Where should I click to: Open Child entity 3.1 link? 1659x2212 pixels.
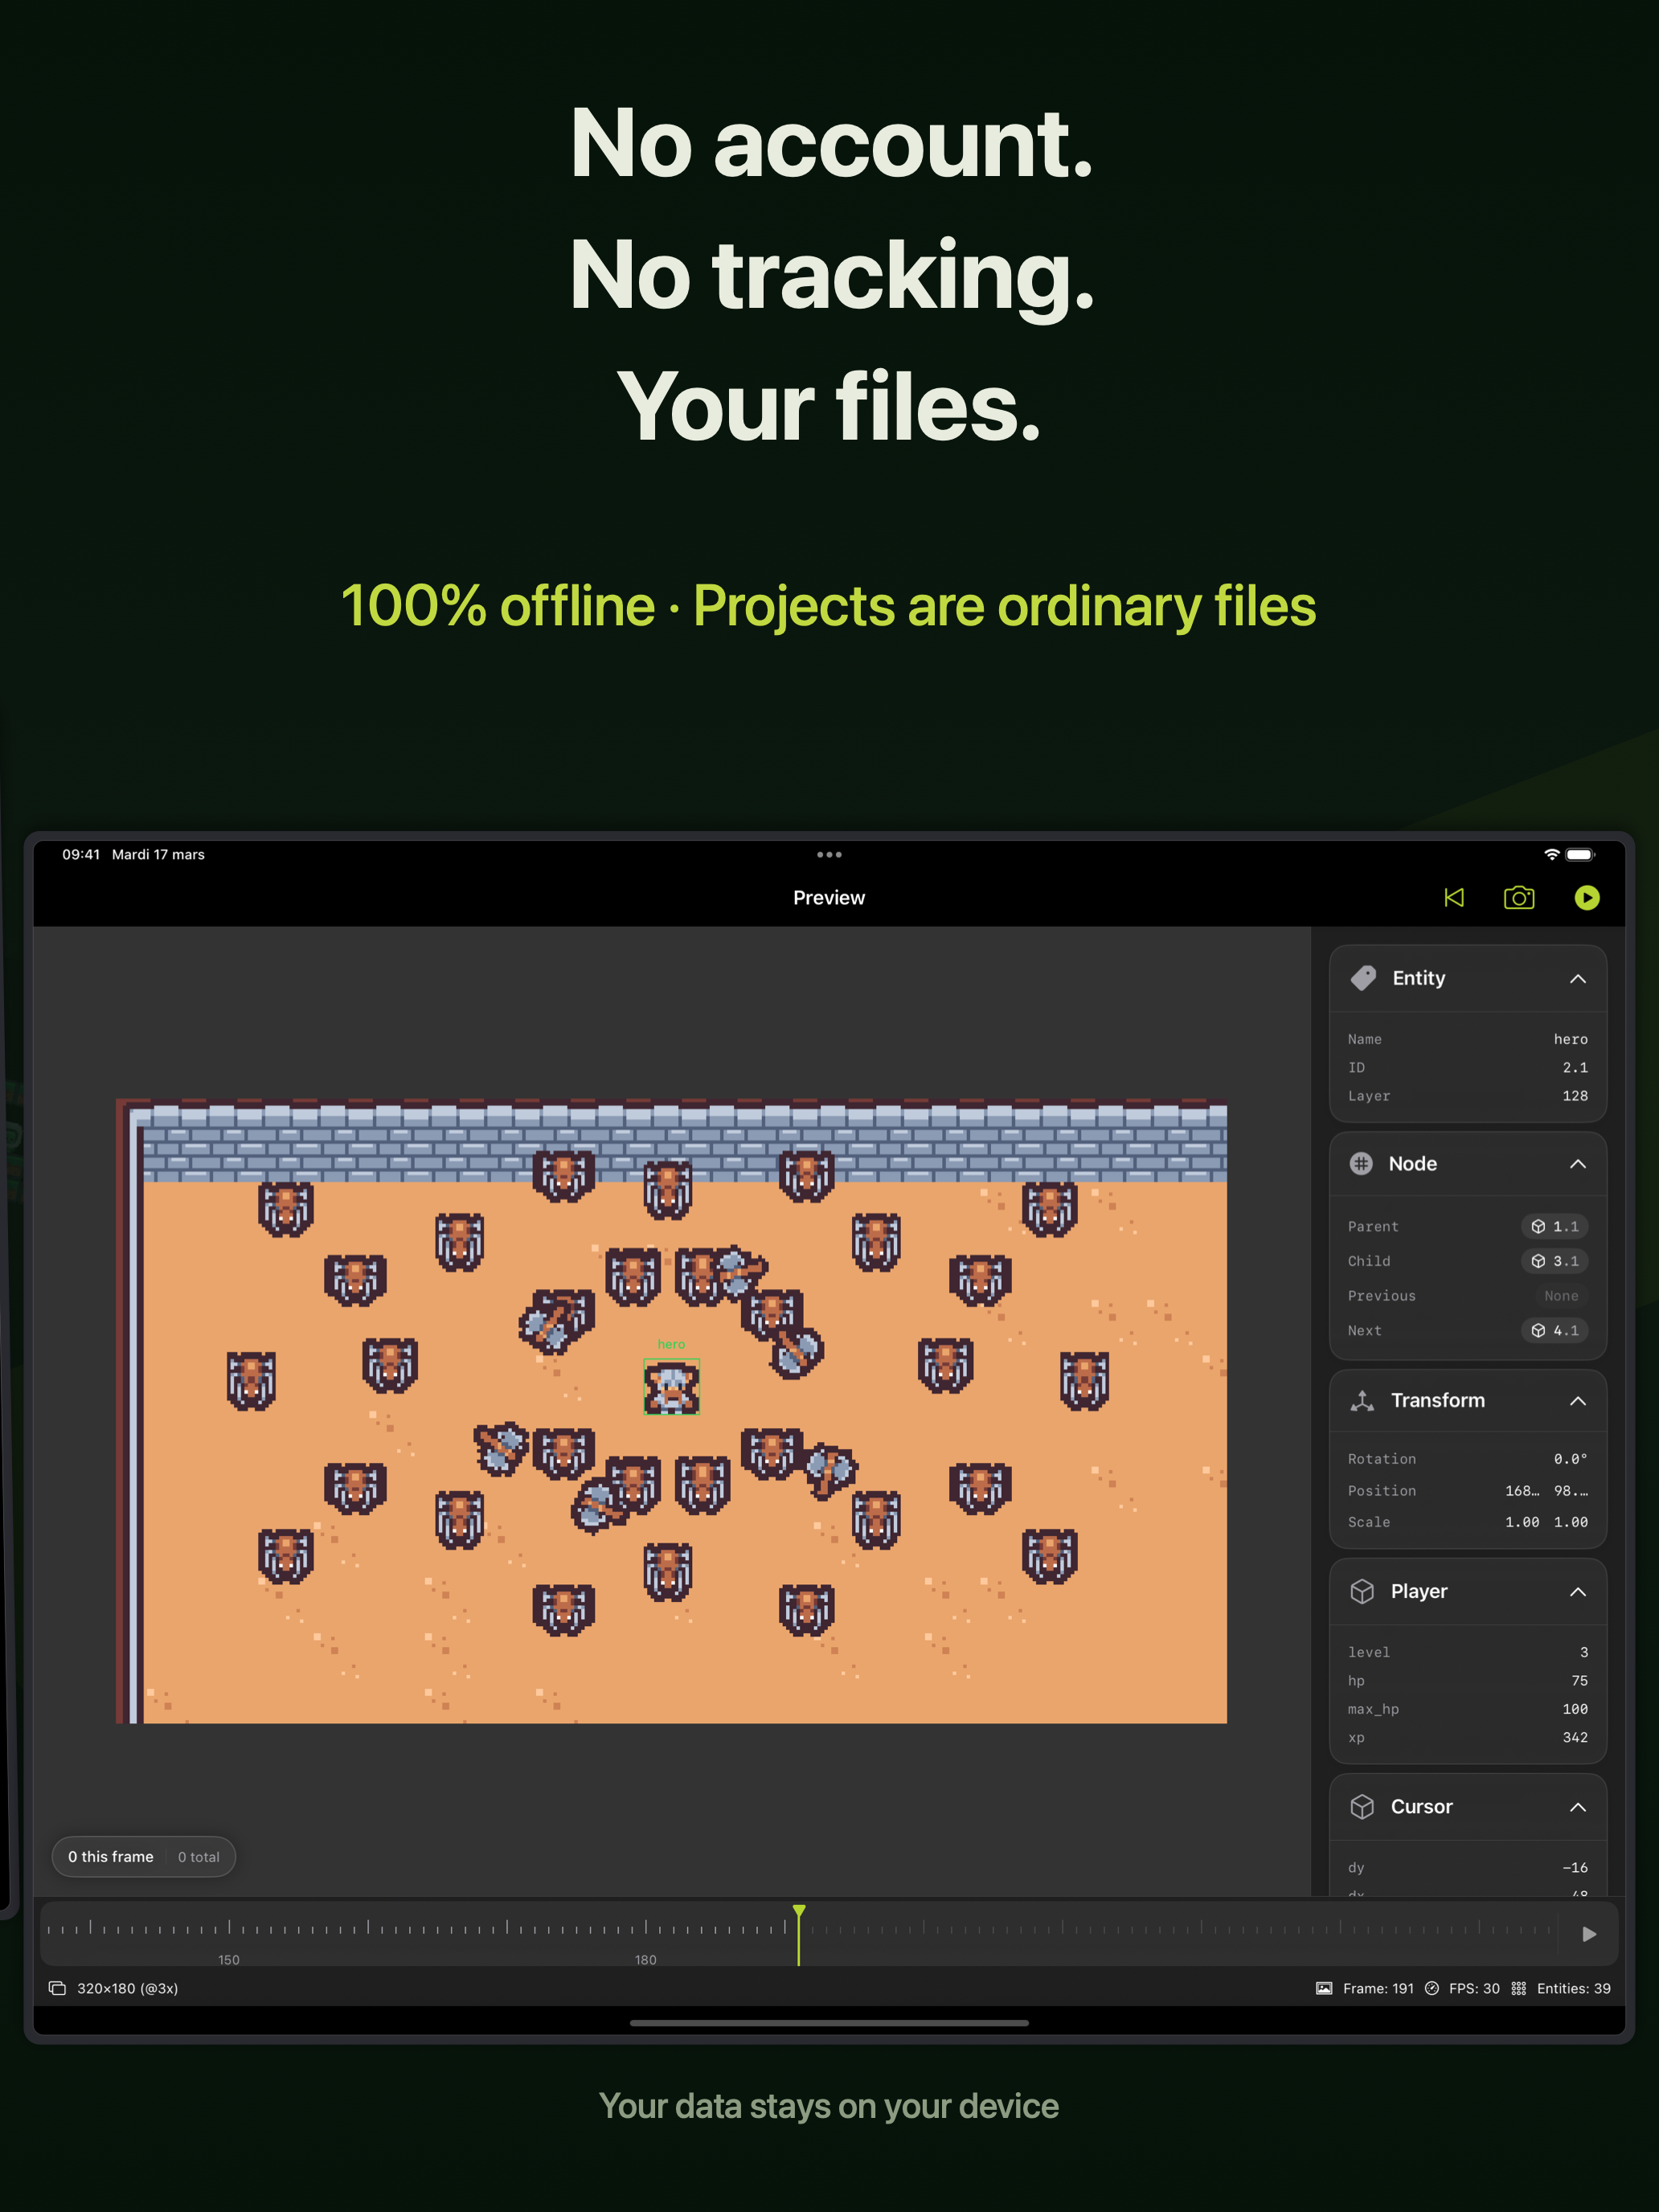[1555, 1261]
